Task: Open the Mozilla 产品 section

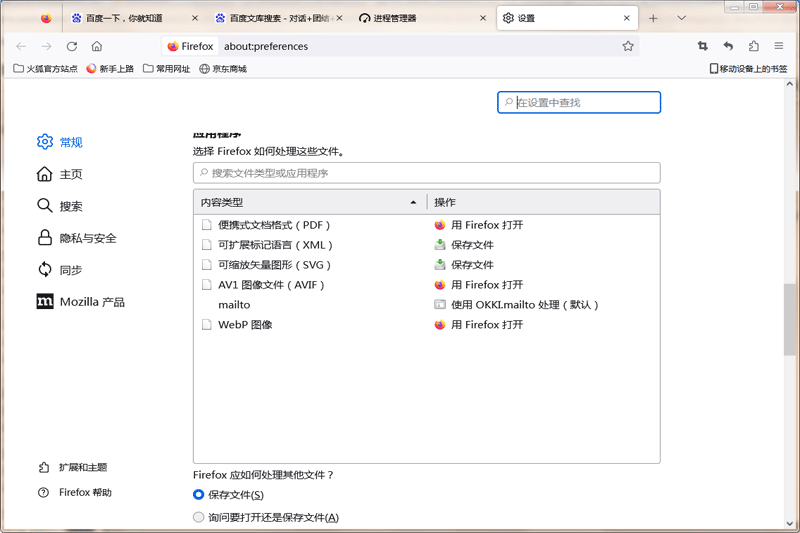Action: [x=81, y=302]
